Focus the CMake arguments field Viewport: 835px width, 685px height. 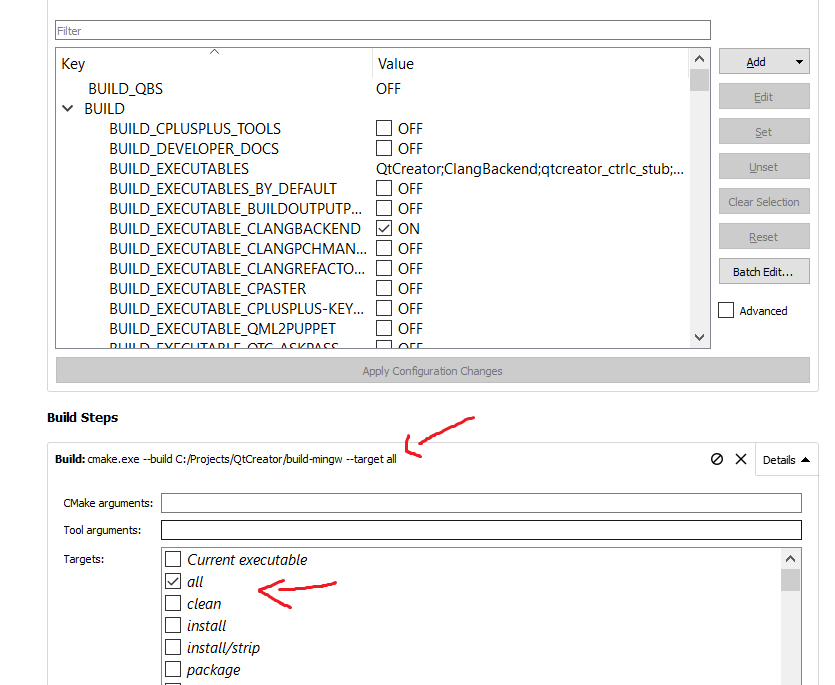coord(481,503)
